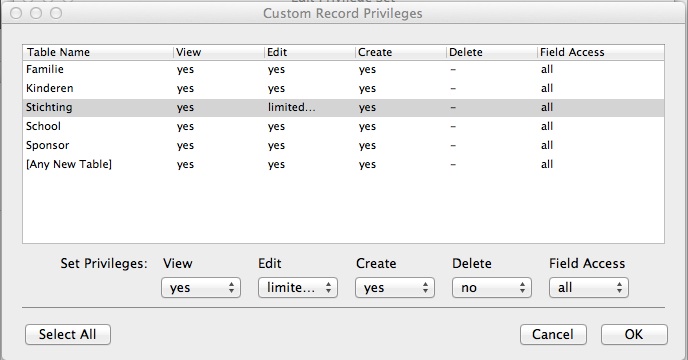Click [Any New Table] Edit value yes
This screenshot has height=360, width=688.
[276, 165]
